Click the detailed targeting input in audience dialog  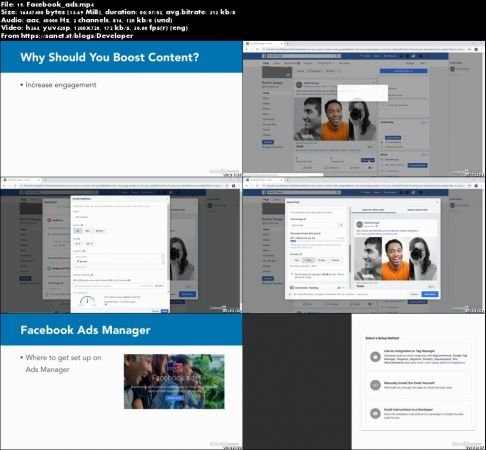(x=118, y=286)
